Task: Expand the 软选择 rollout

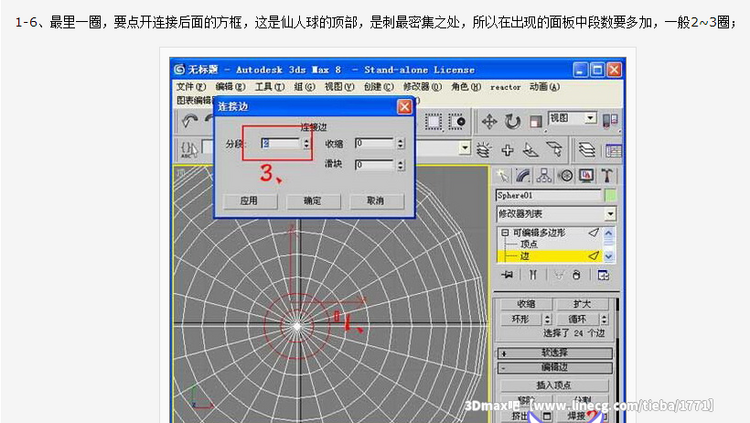Action: coord(555,353)
